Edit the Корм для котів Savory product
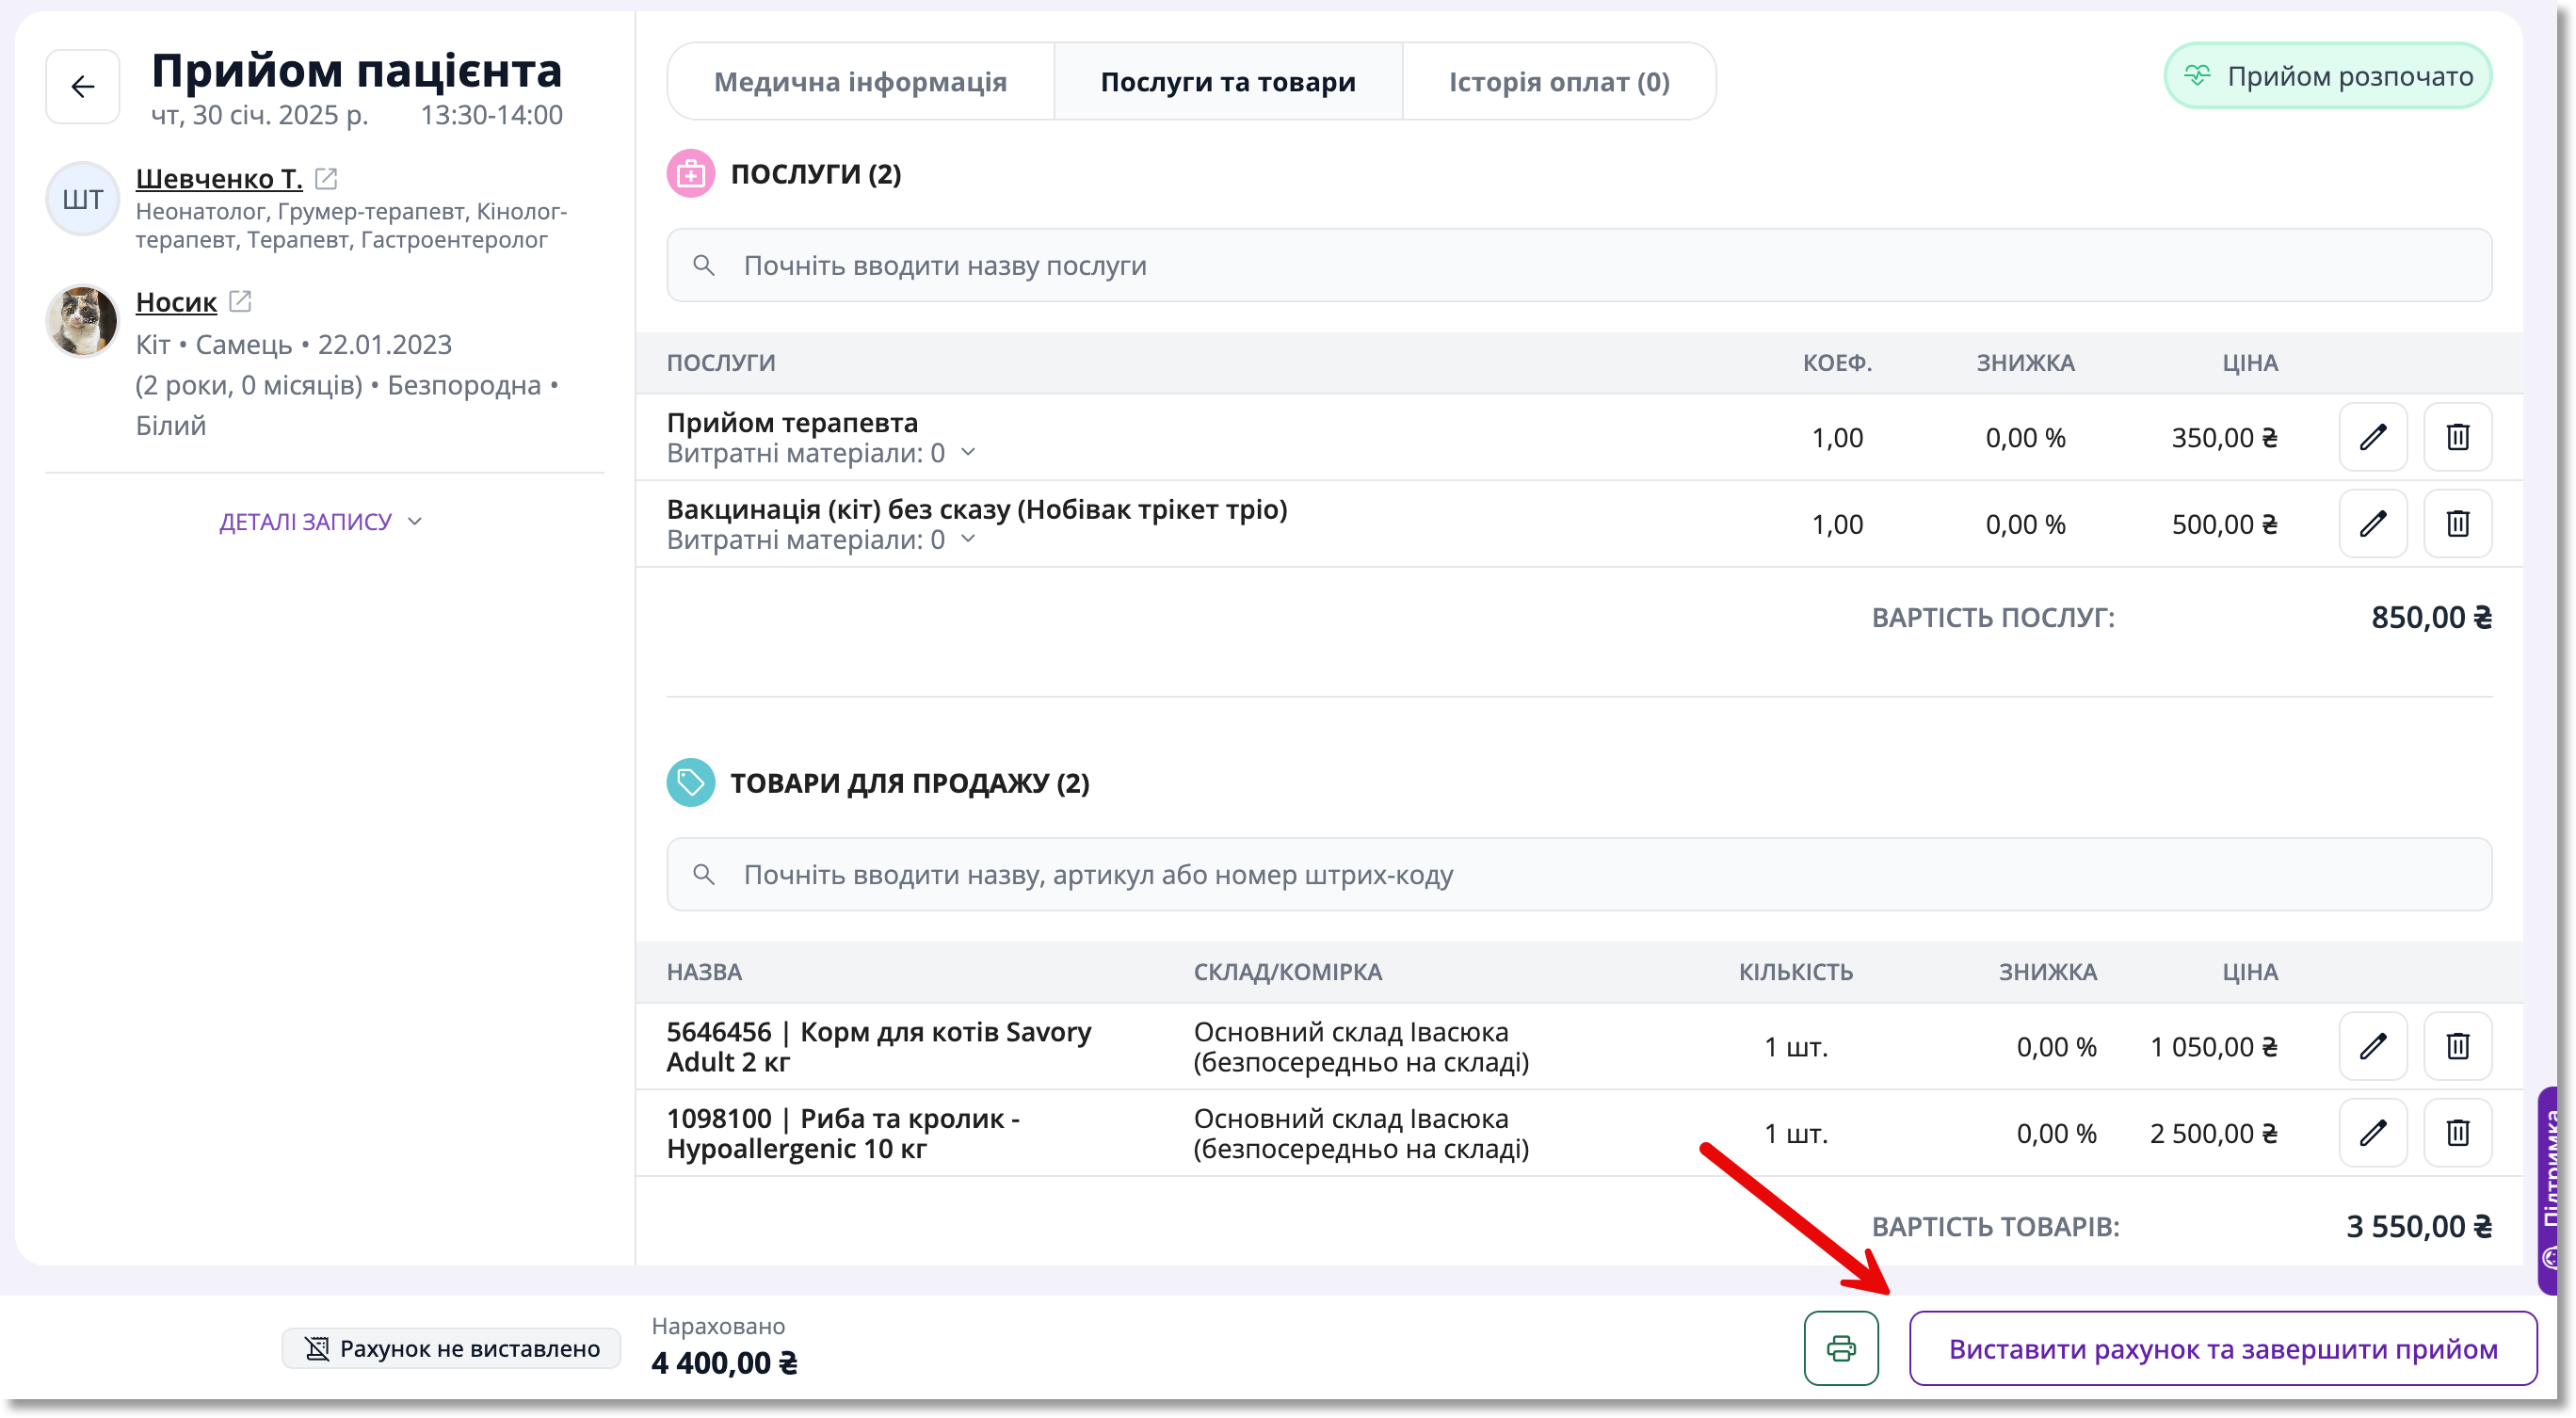 2372,1046
